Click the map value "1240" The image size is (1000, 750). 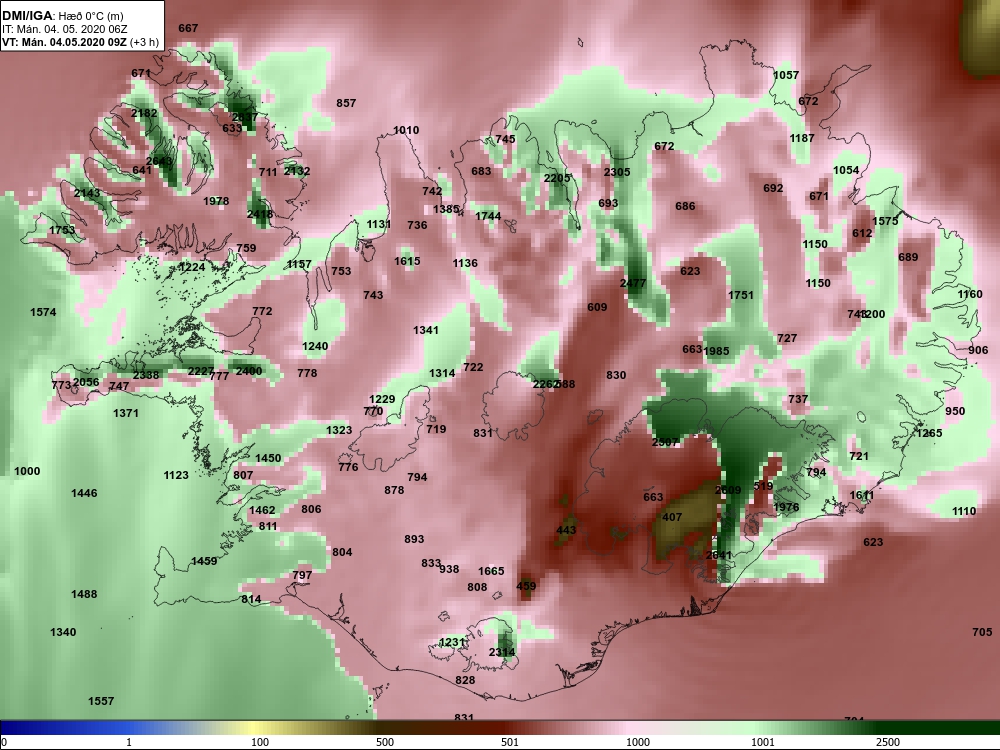pos(315,346)
